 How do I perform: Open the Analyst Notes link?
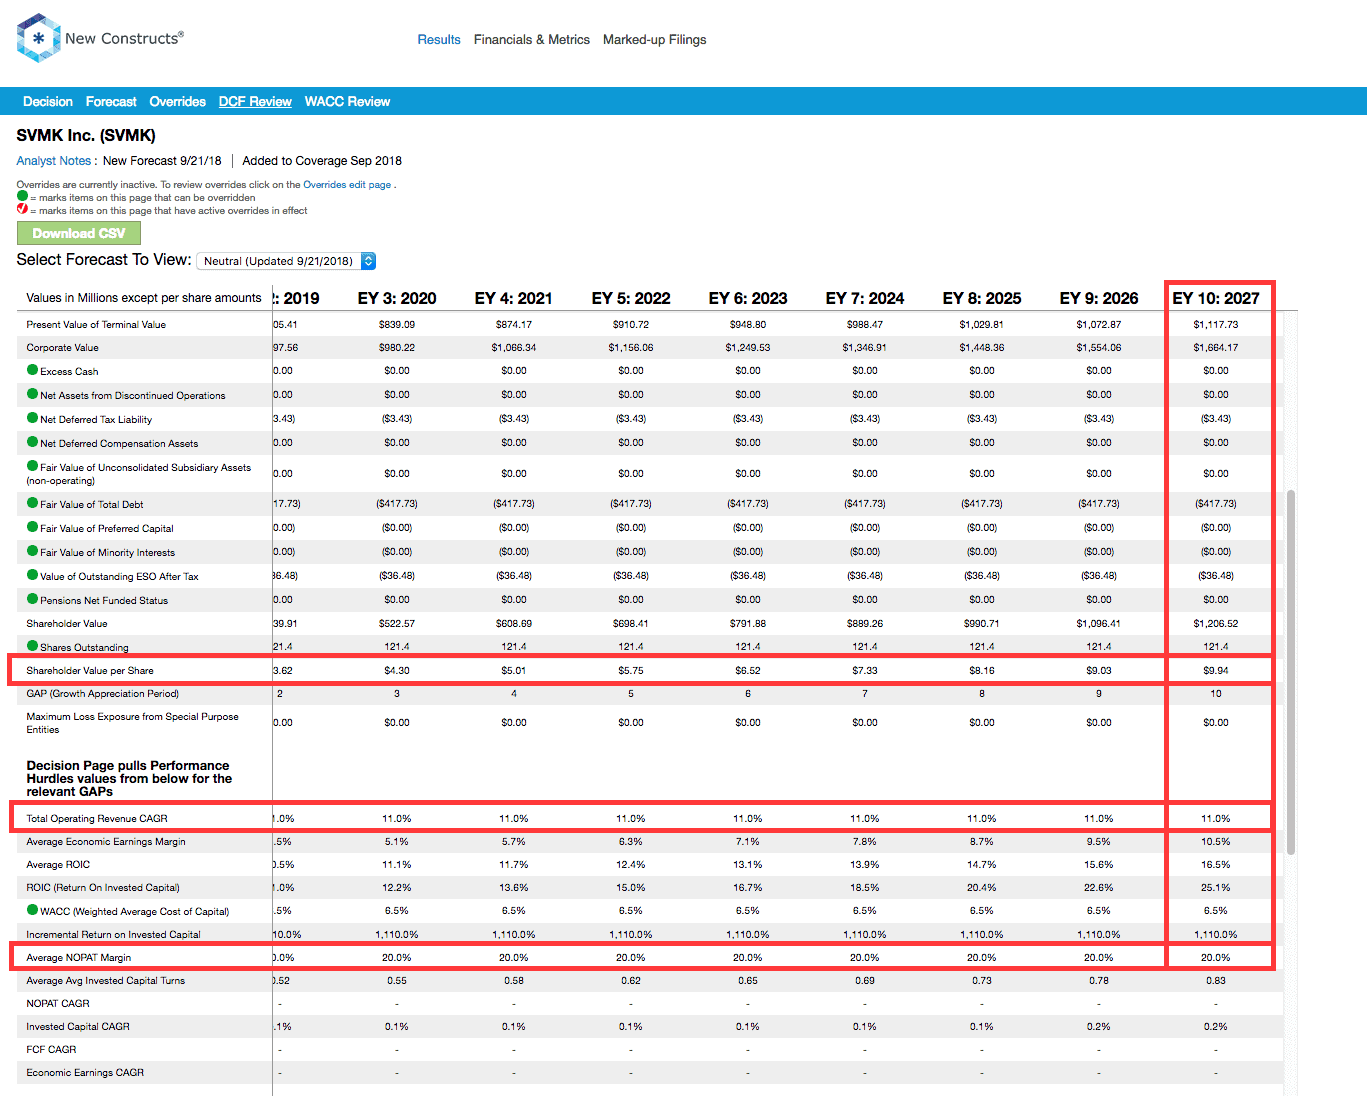click(x=56, y=160)
